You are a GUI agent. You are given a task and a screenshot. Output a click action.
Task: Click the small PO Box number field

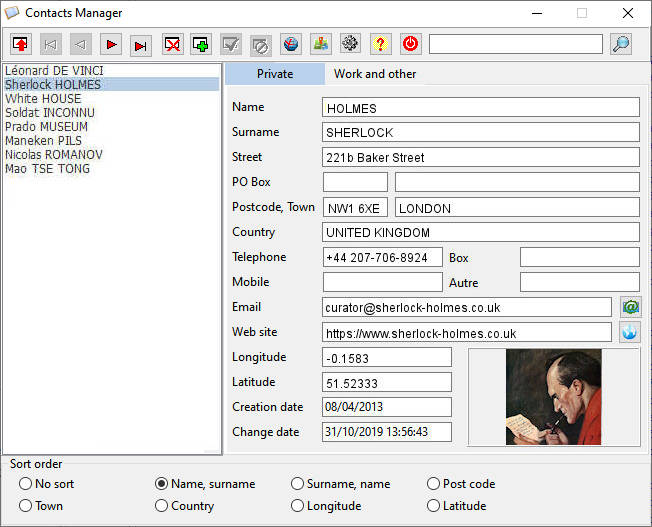click(356, 182)
